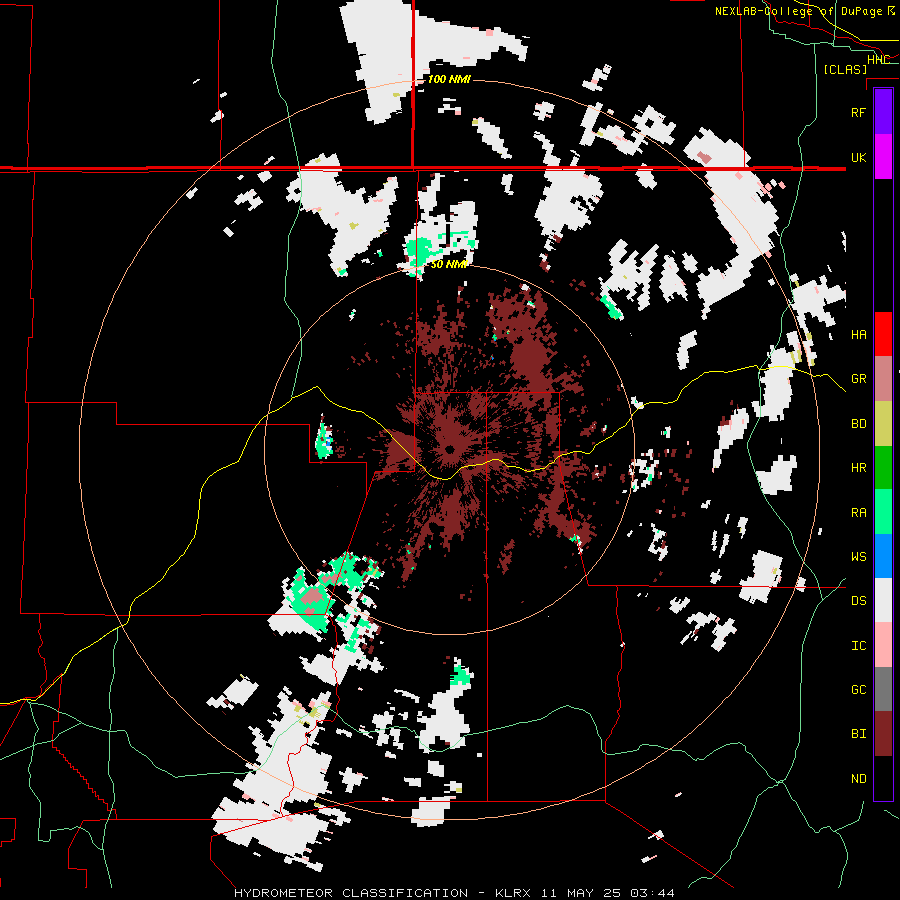Click the dark green HR legend swatch
Viewport: 900px width, 900px height.
coord(883,468)
